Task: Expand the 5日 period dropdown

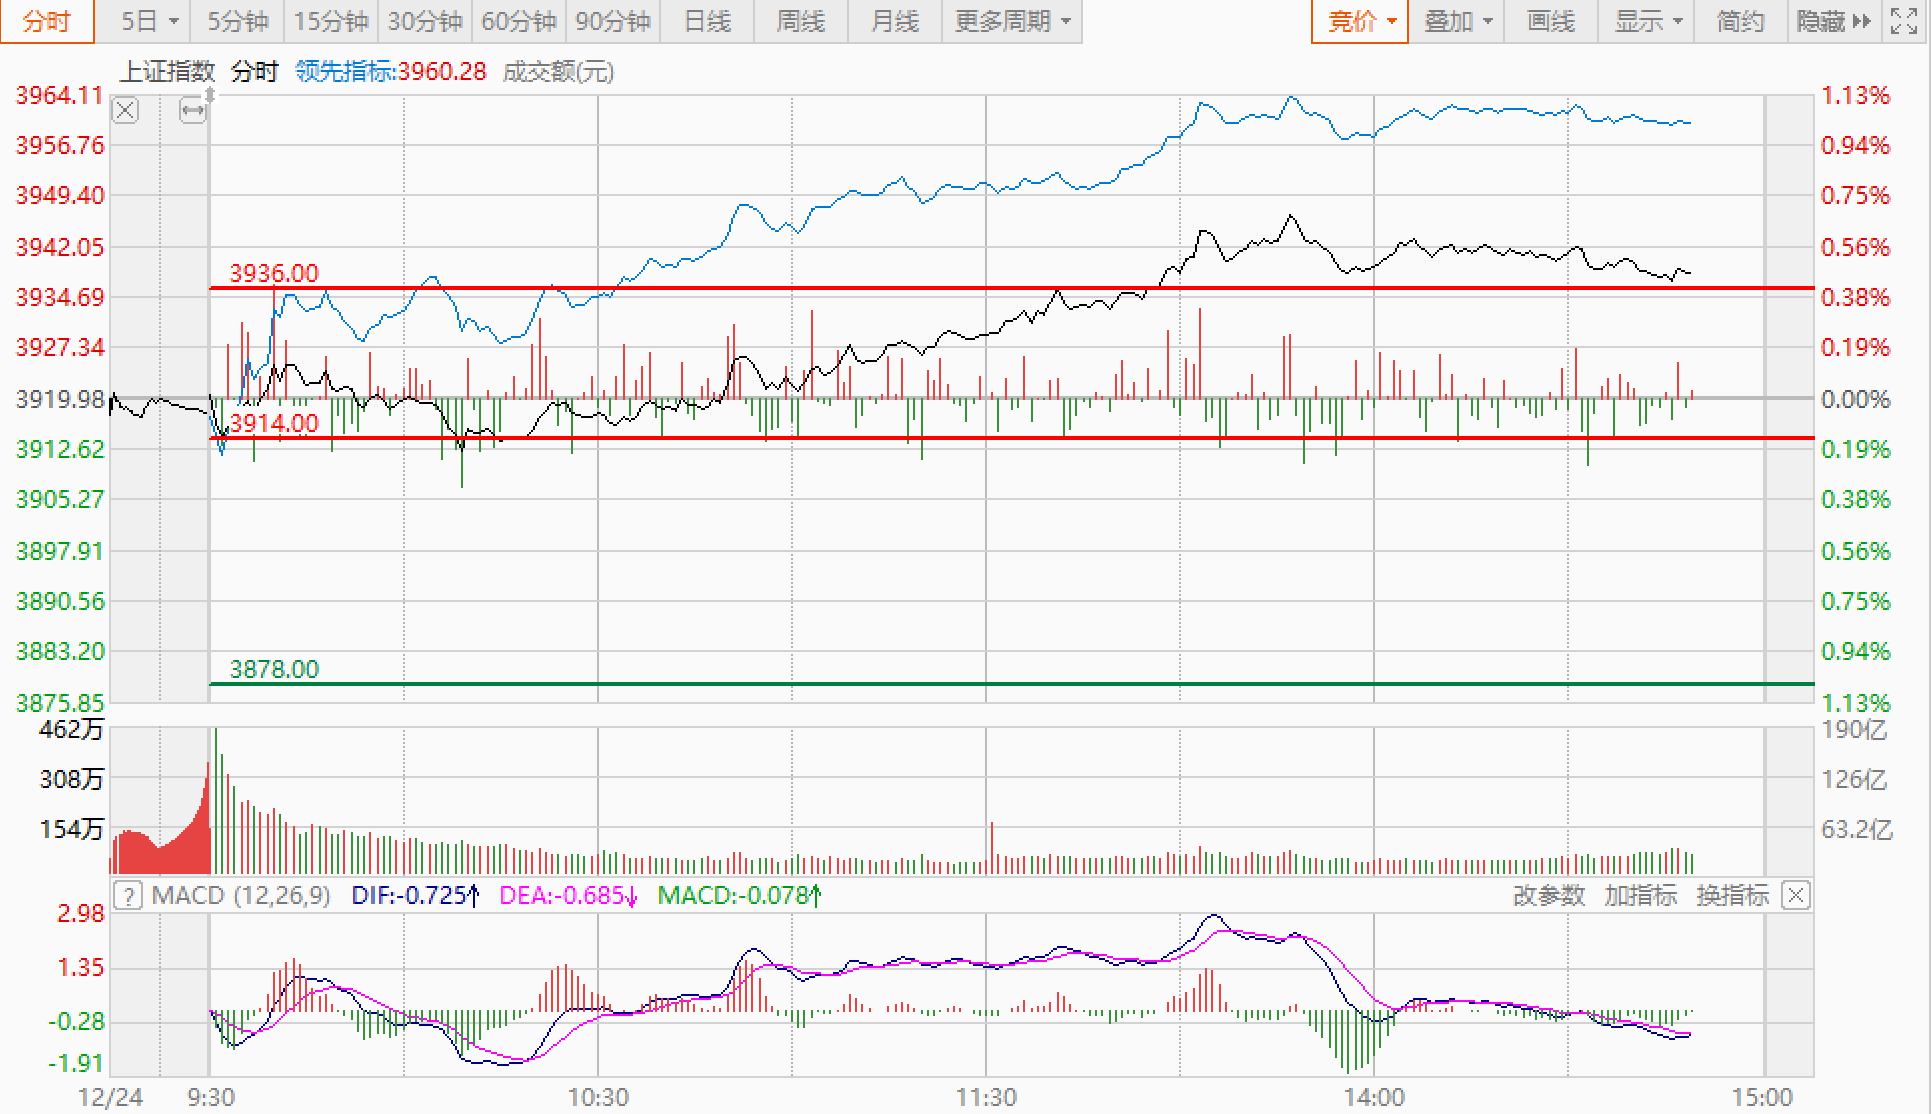Action: [150, 21]
